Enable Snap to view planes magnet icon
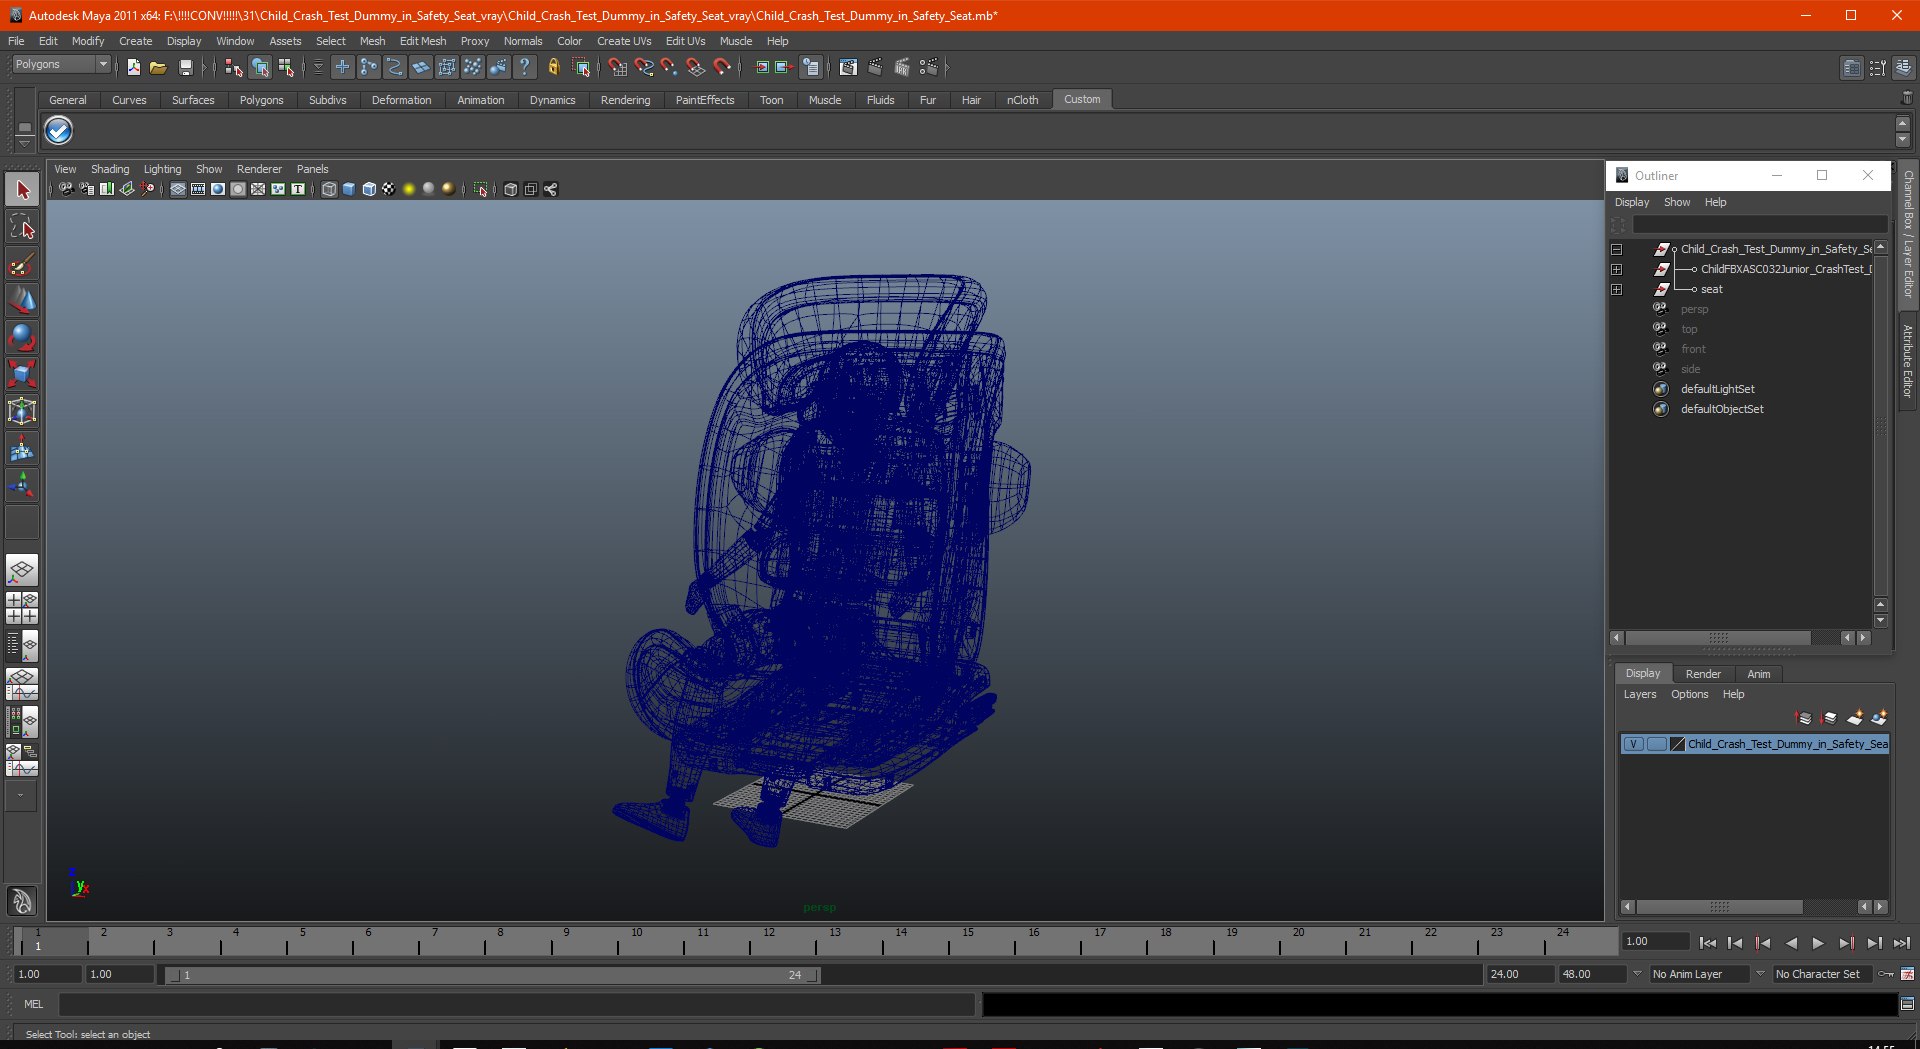This screenshot has width=1920, height=1049. [x=696, y=67]
